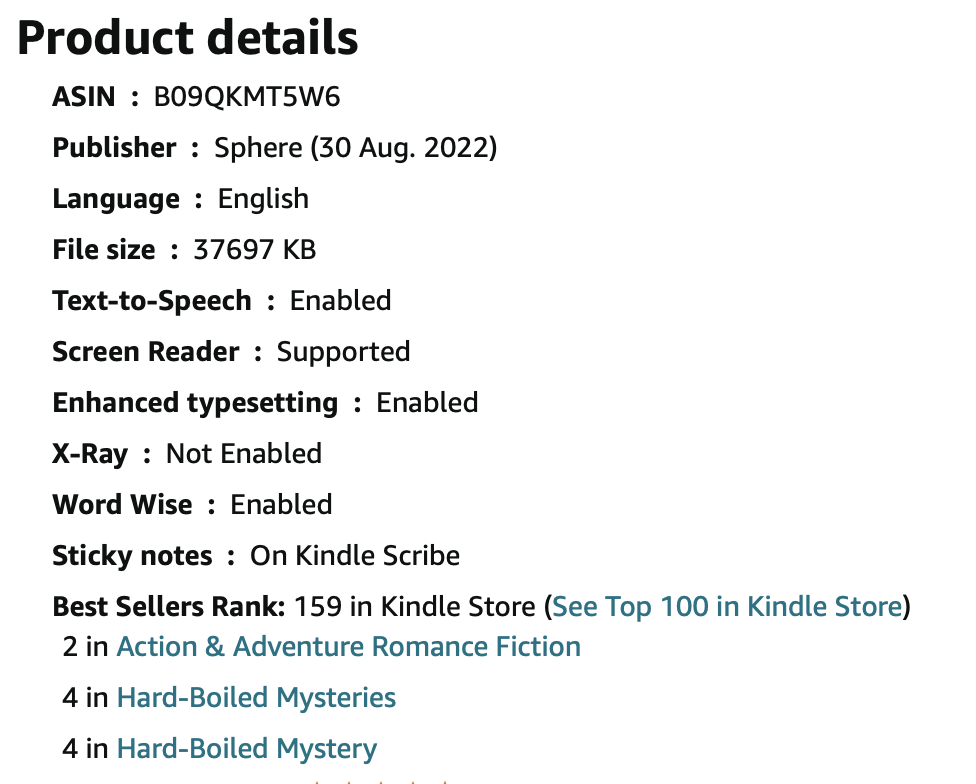The height and width of the screenshot is (784, 976).
Task: Click the Word Wise label
Action: pyautogui.click(x=123, y=505)
